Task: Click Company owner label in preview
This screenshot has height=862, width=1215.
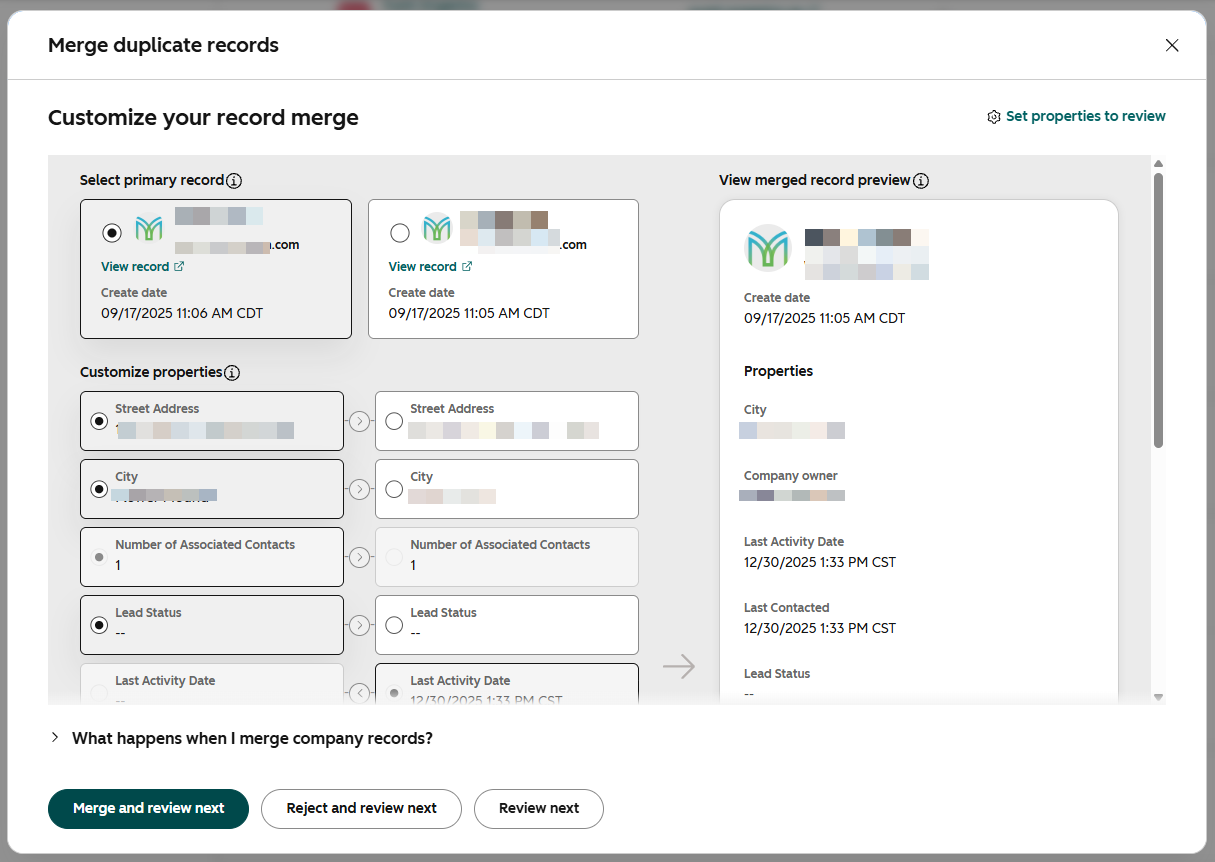Action: pyautogui.click(x=791, y=476)
